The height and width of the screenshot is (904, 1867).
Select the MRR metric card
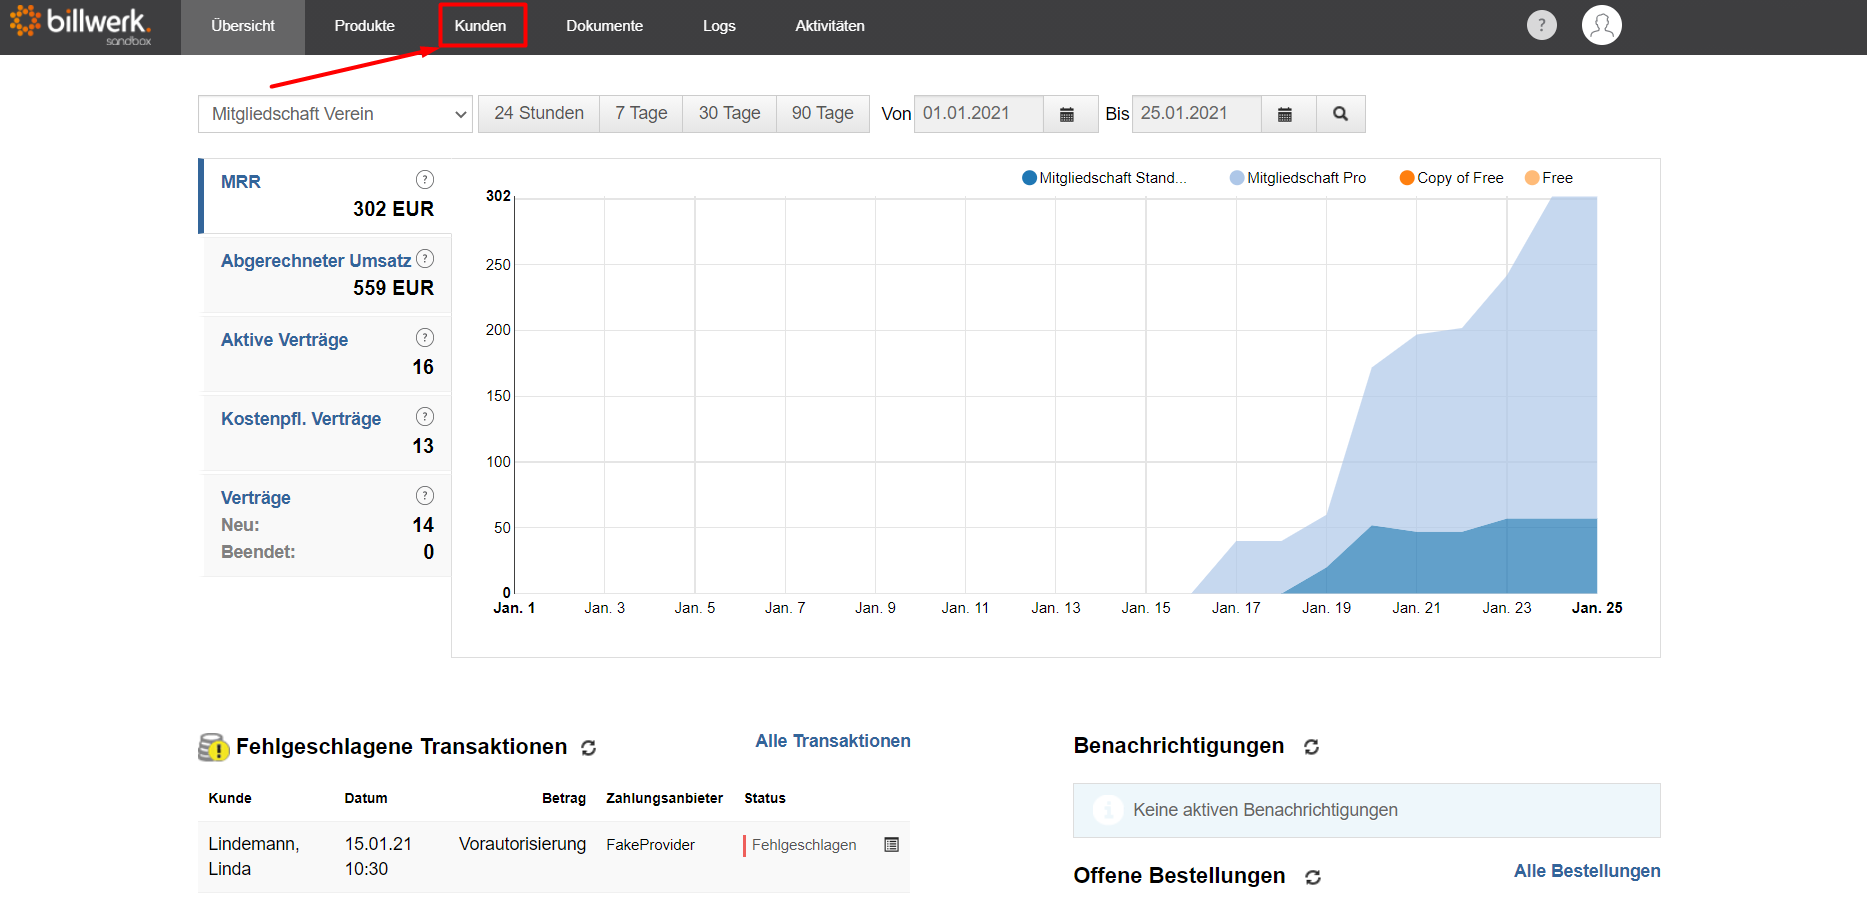click(326, 195)
